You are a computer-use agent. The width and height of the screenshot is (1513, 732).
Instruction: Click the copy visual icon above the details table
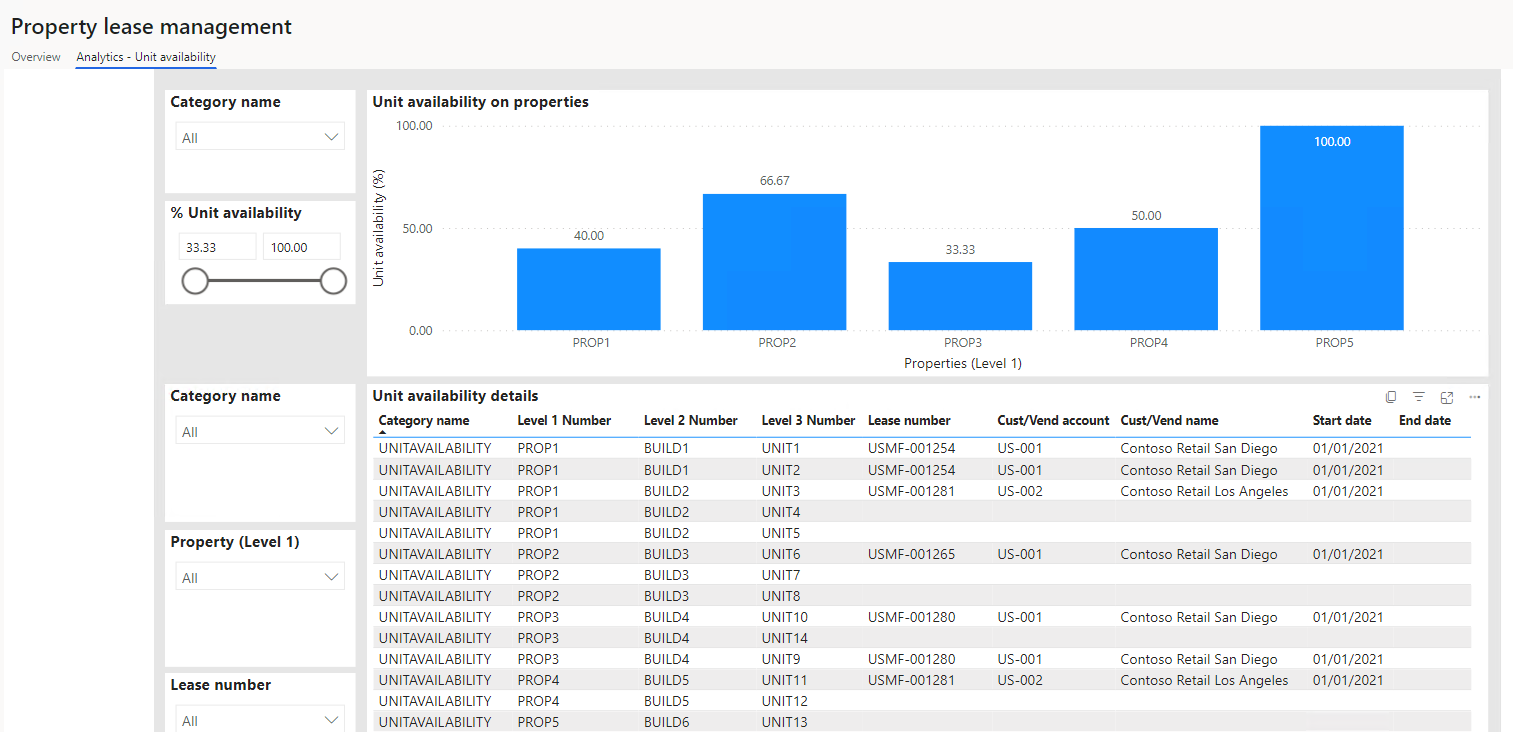(x=1391, y=397)
